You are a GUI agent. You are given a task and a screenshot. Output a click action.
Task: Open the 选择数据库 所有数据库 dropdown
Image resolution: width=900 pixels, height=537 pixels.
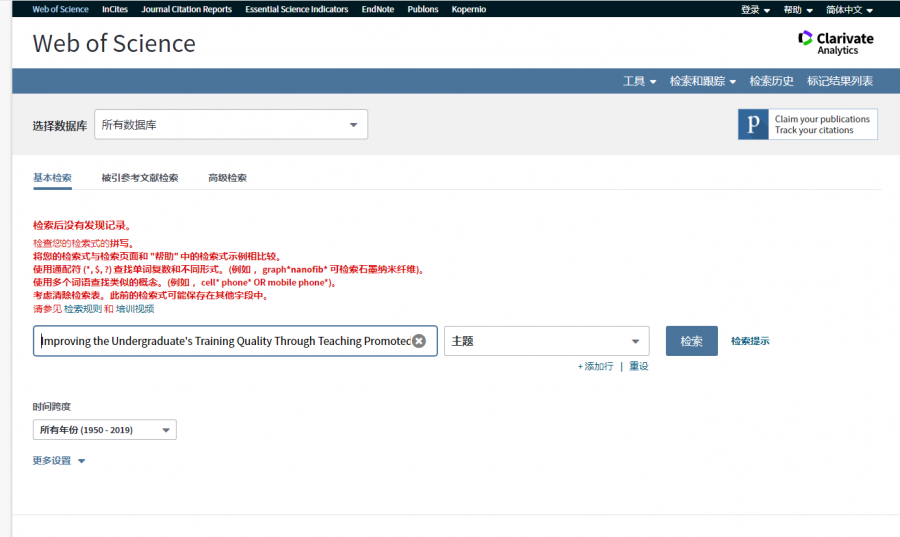[231, 124]
